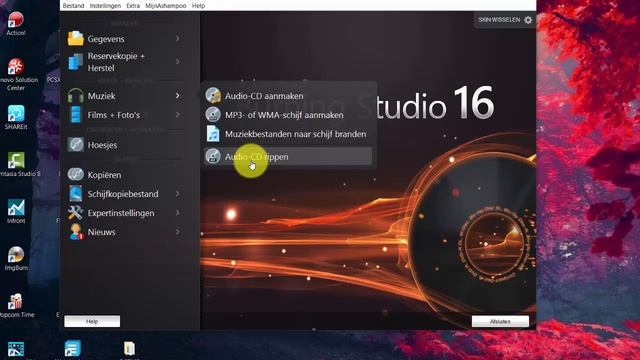640x360 pixels.
Task: Open the ImgBurn desktop shortcut
Action: point(16,259)
